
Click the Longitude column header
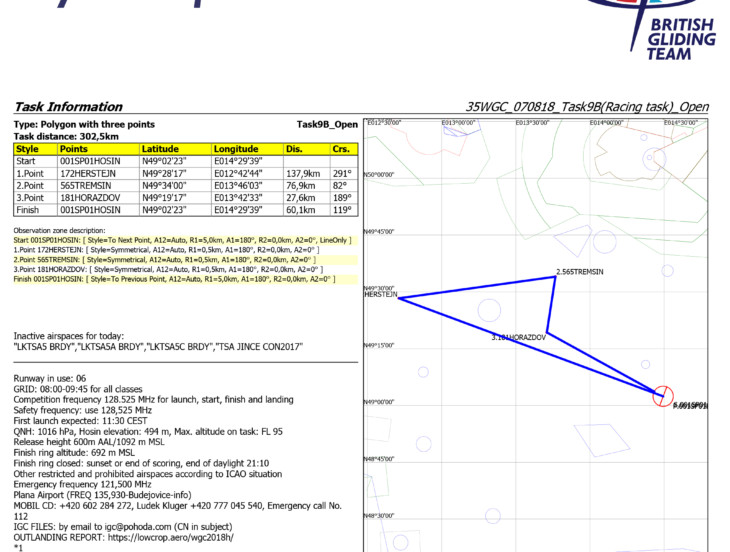pos(236,149)
